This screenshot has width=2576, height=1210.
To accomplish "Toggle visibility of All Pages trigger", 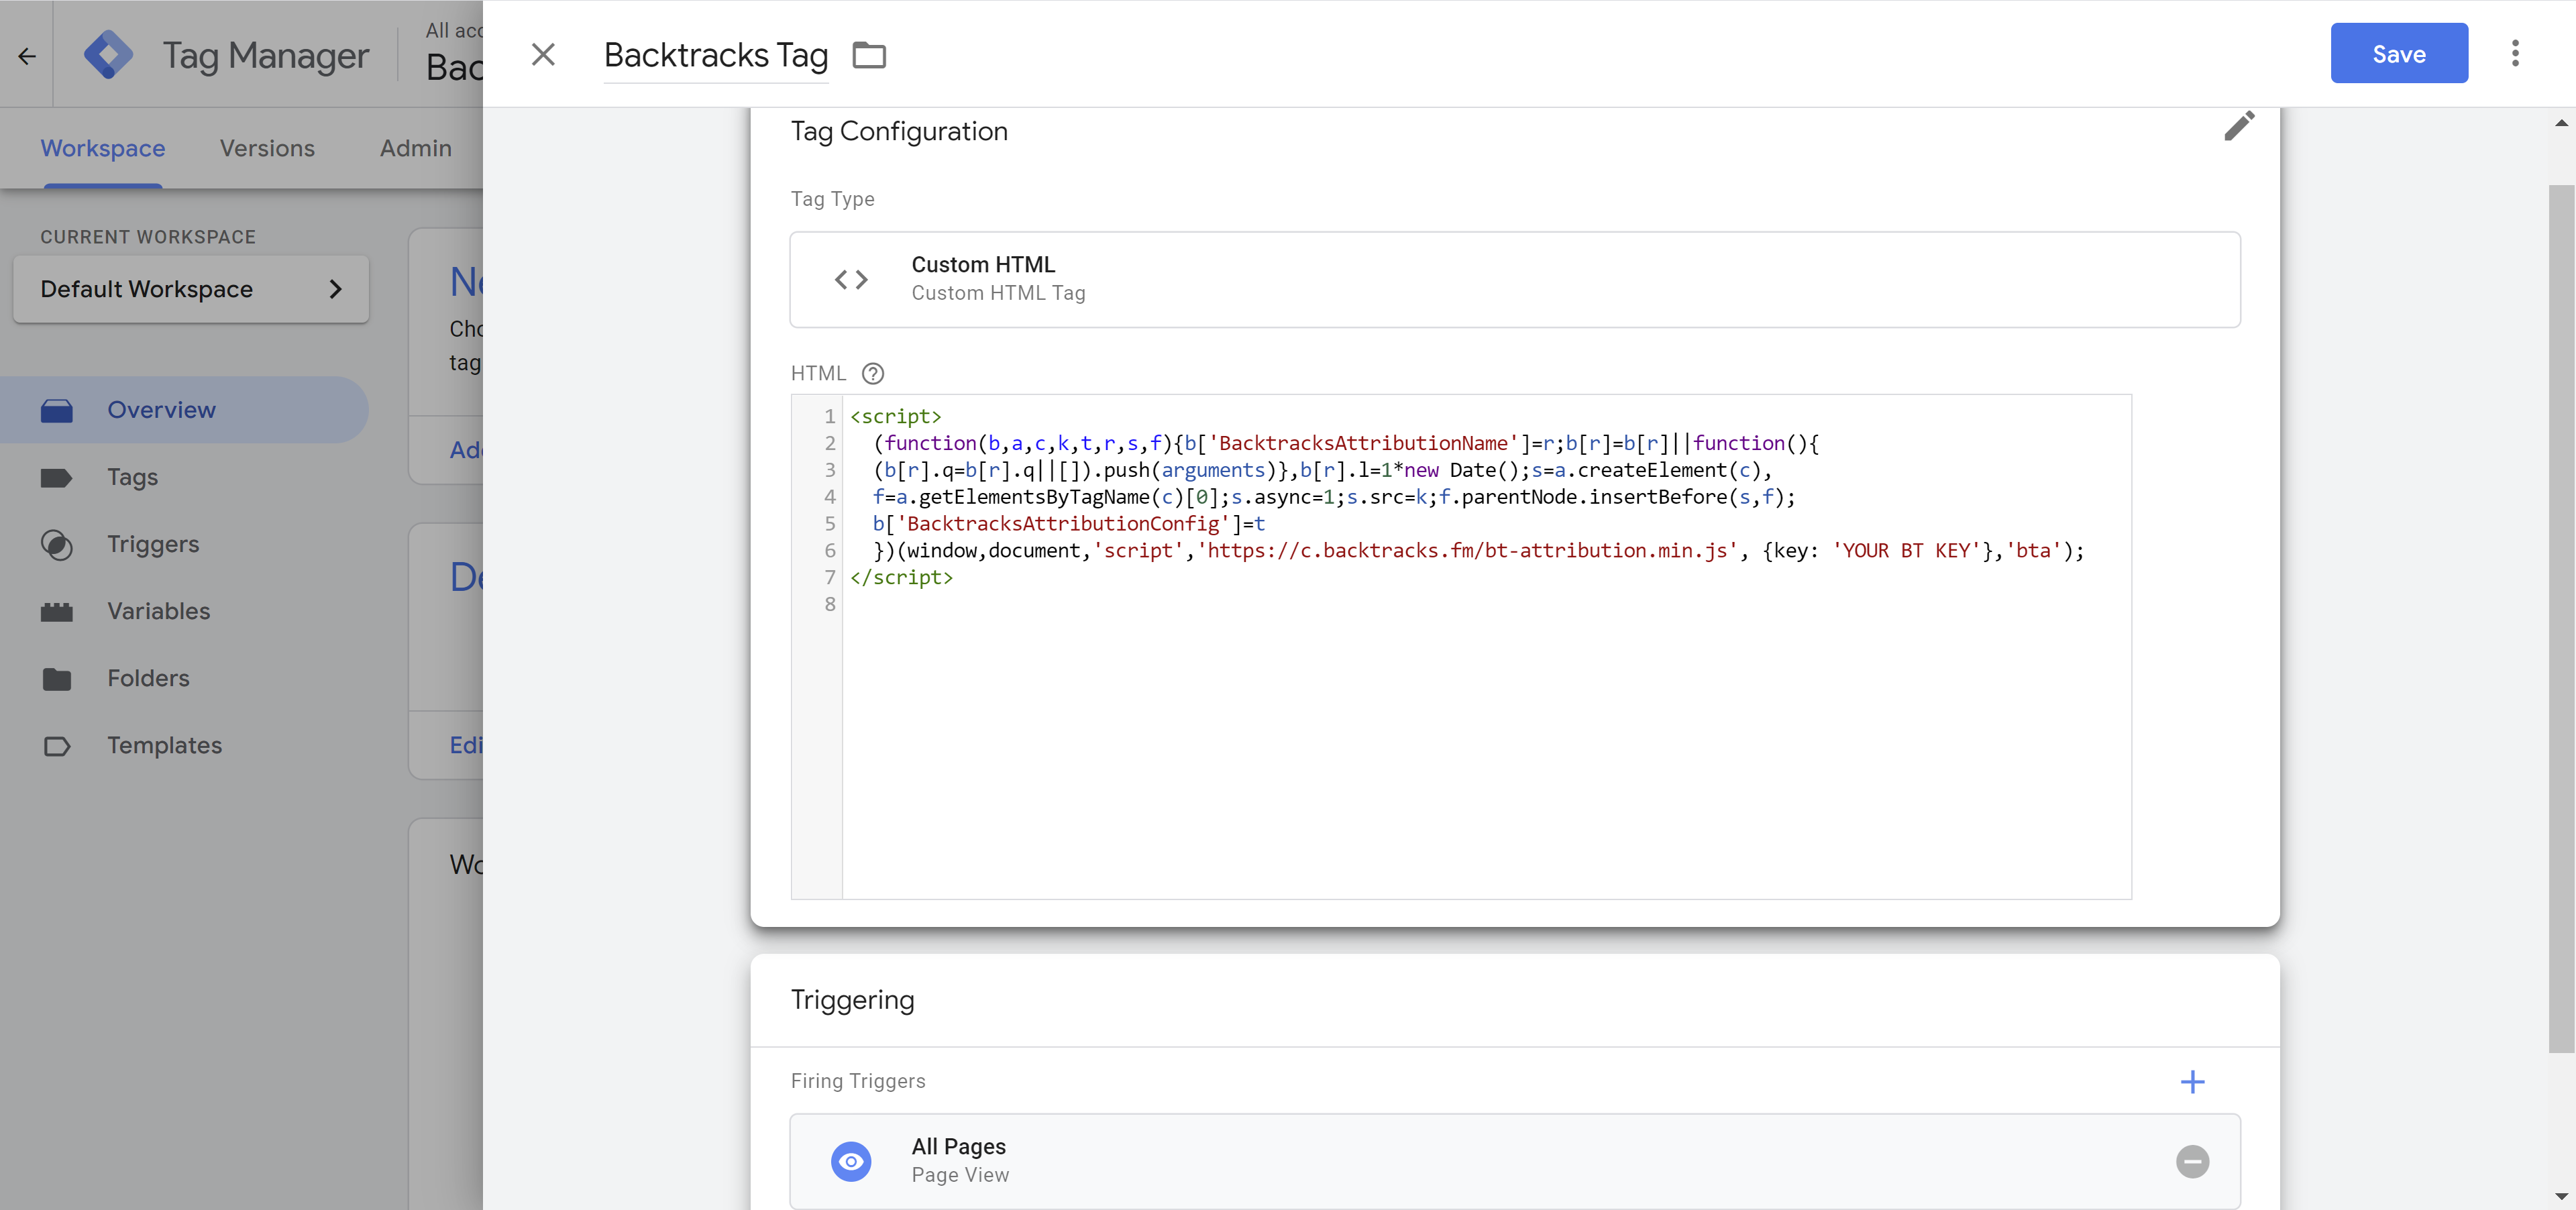I will coord(853,1161).
